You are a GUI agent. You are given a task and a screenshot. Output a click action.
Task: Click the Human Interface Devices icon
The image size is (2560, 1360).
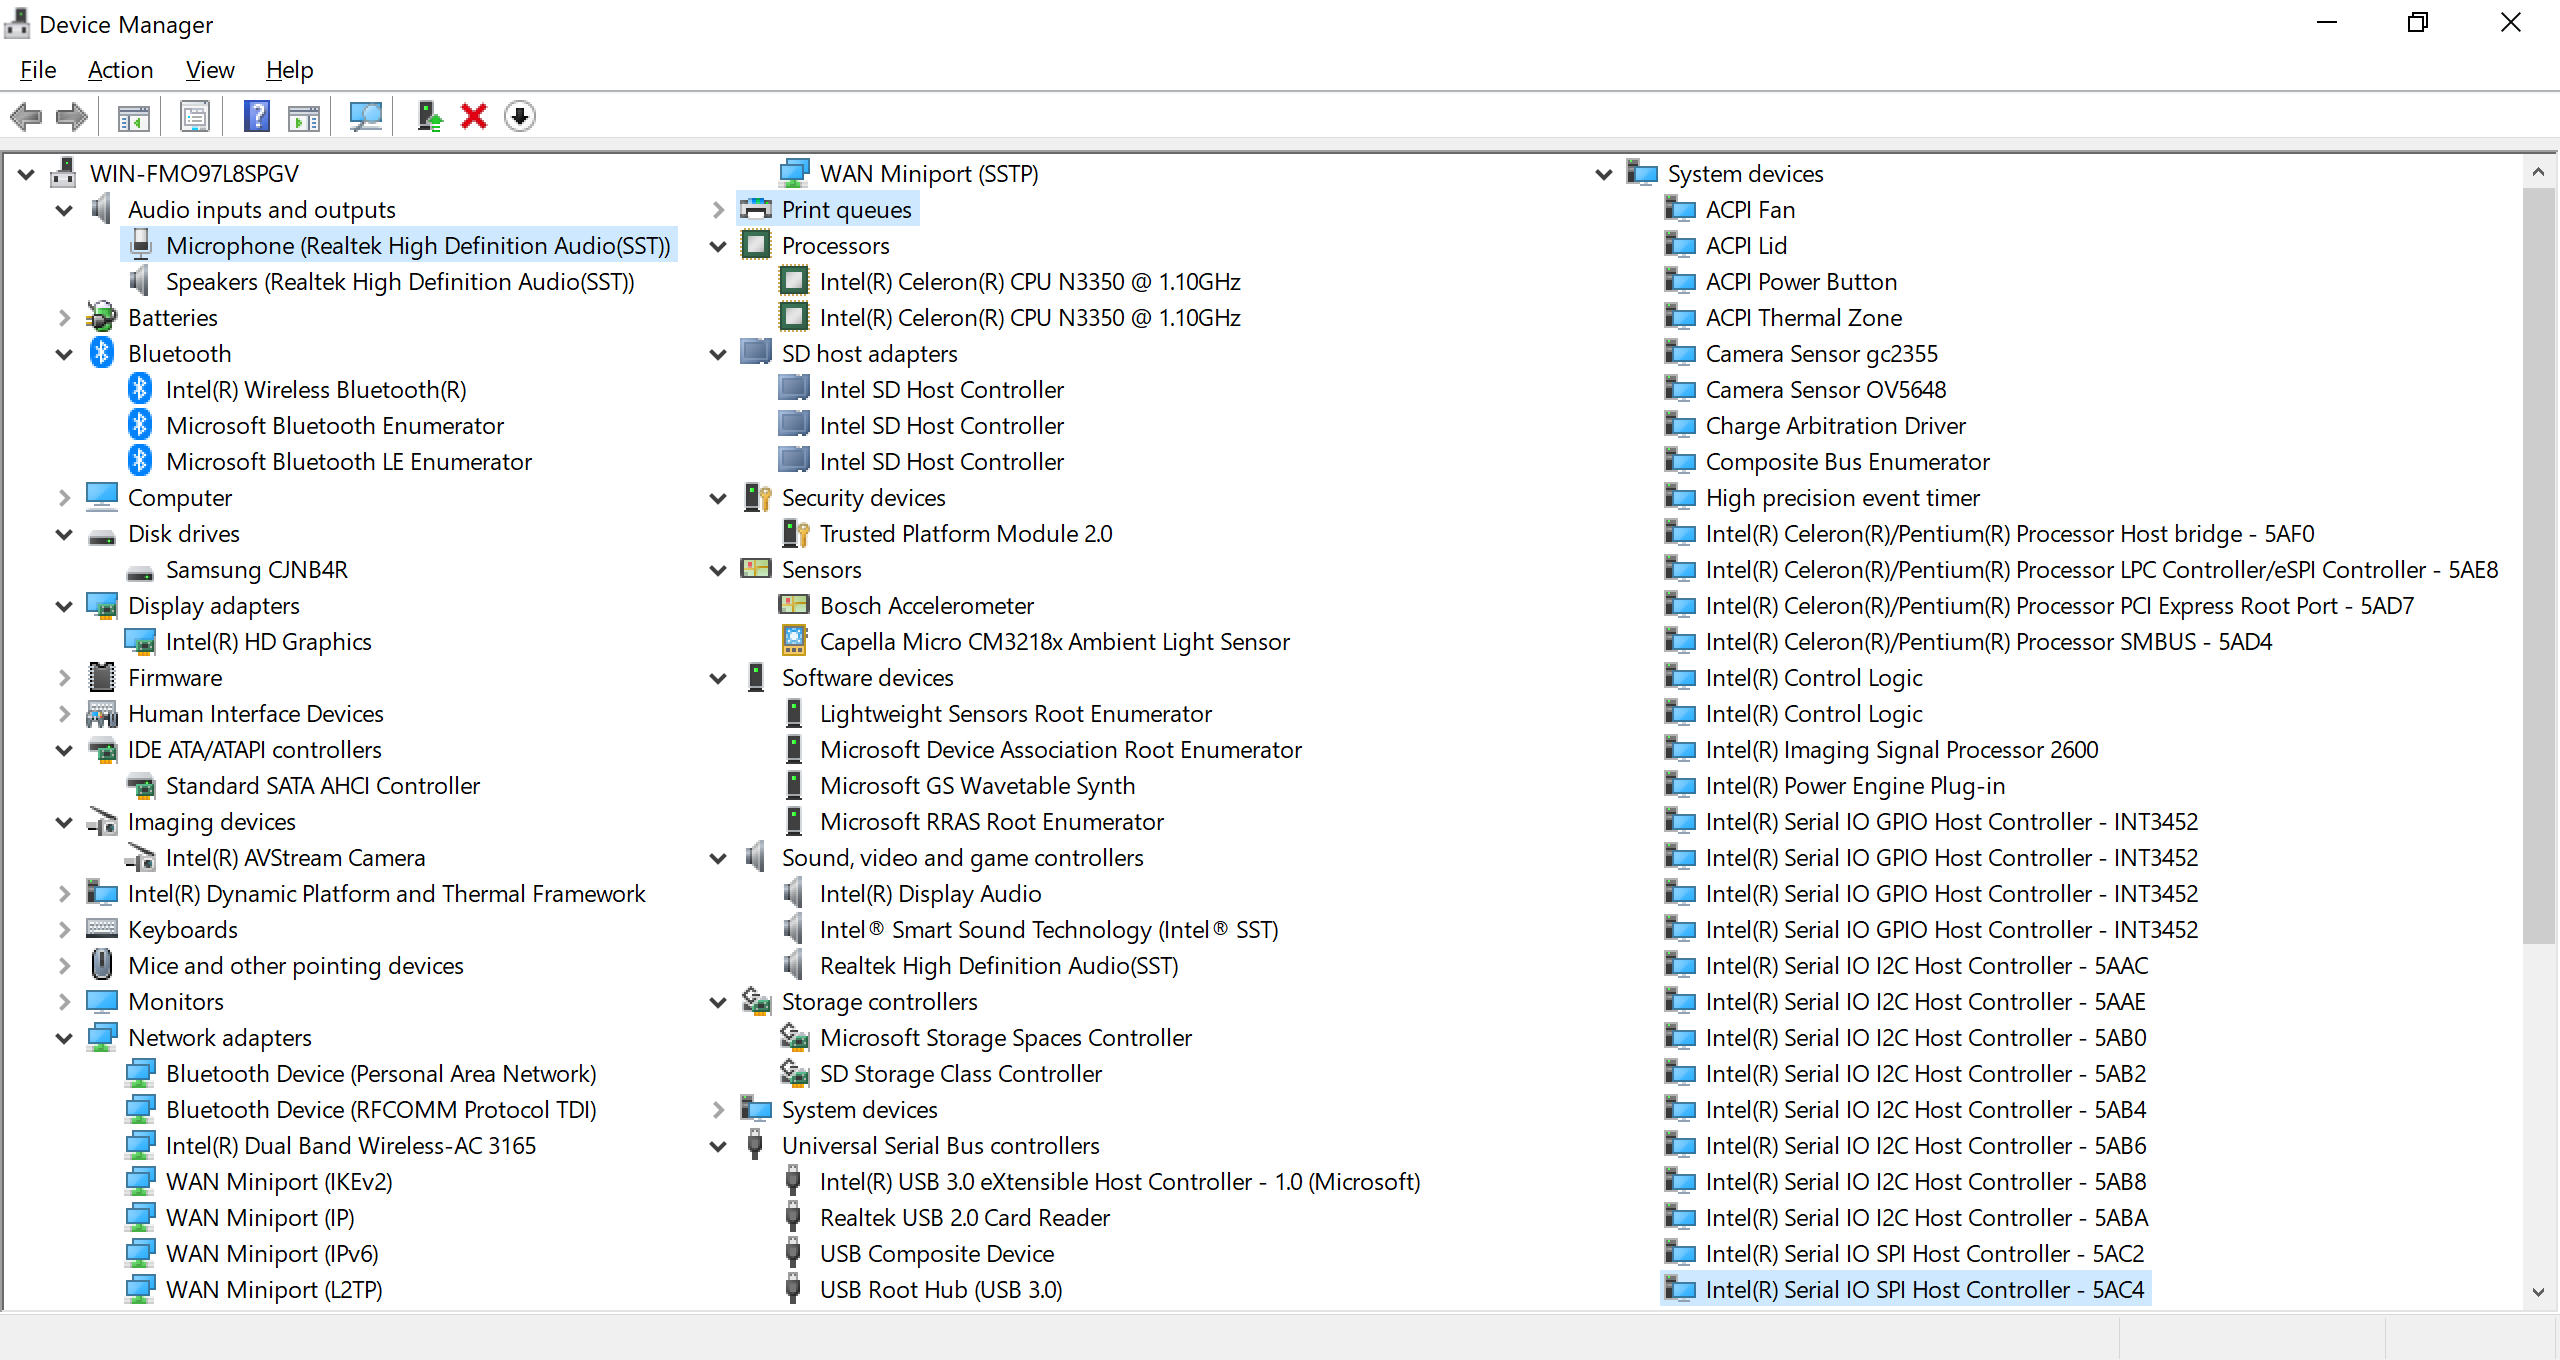point(102,713)
